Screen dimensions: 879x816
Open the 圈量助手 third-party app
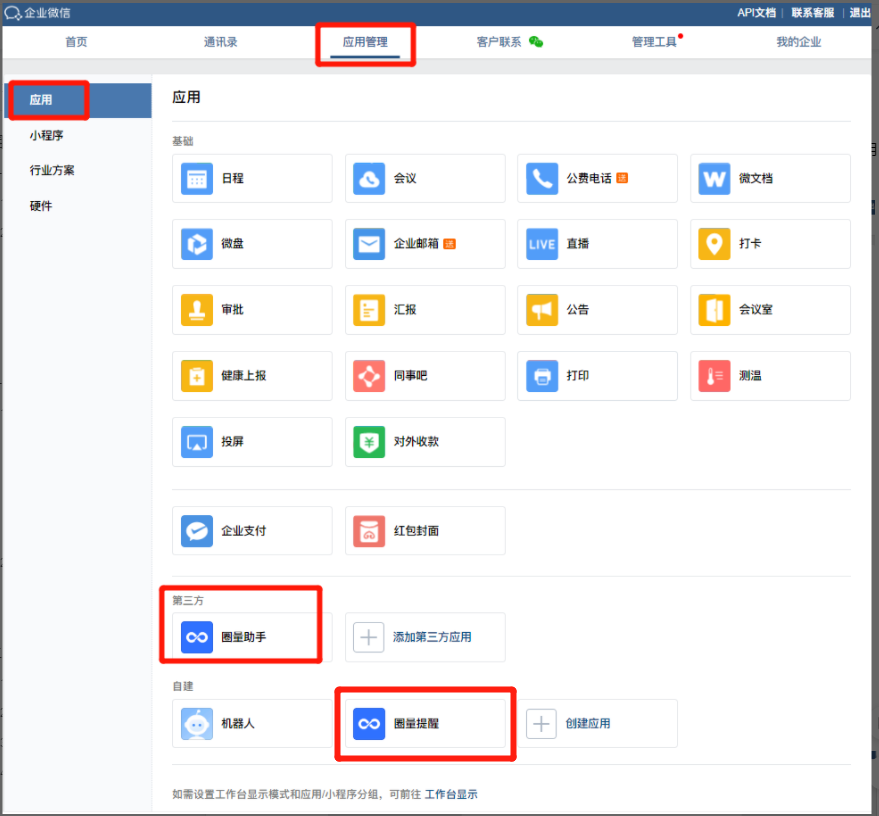pos(240,637)
